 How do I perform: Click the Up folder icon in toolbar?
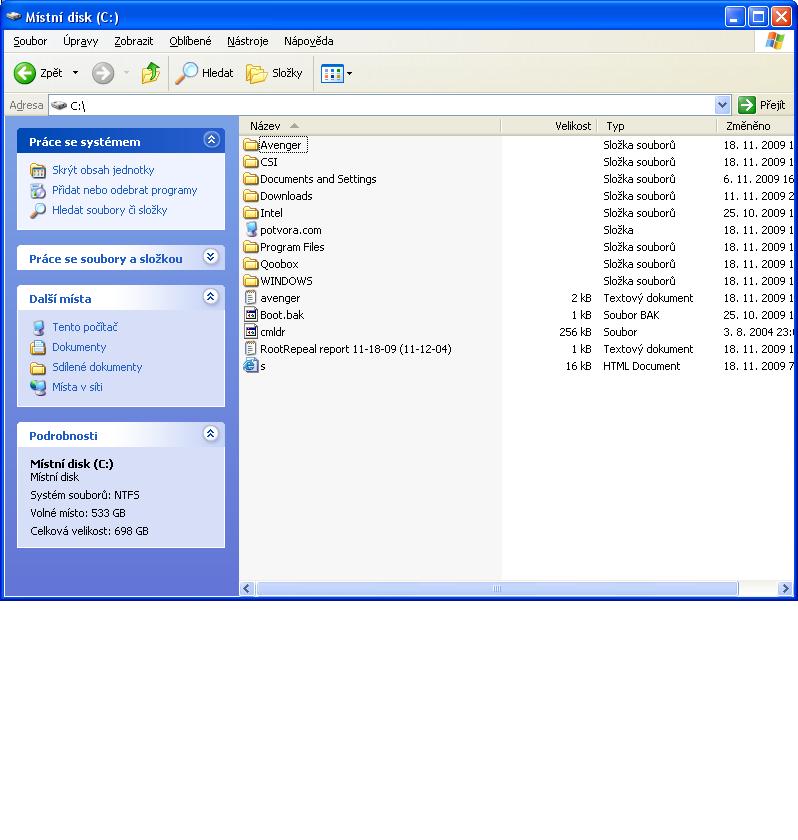pos(151,73)
